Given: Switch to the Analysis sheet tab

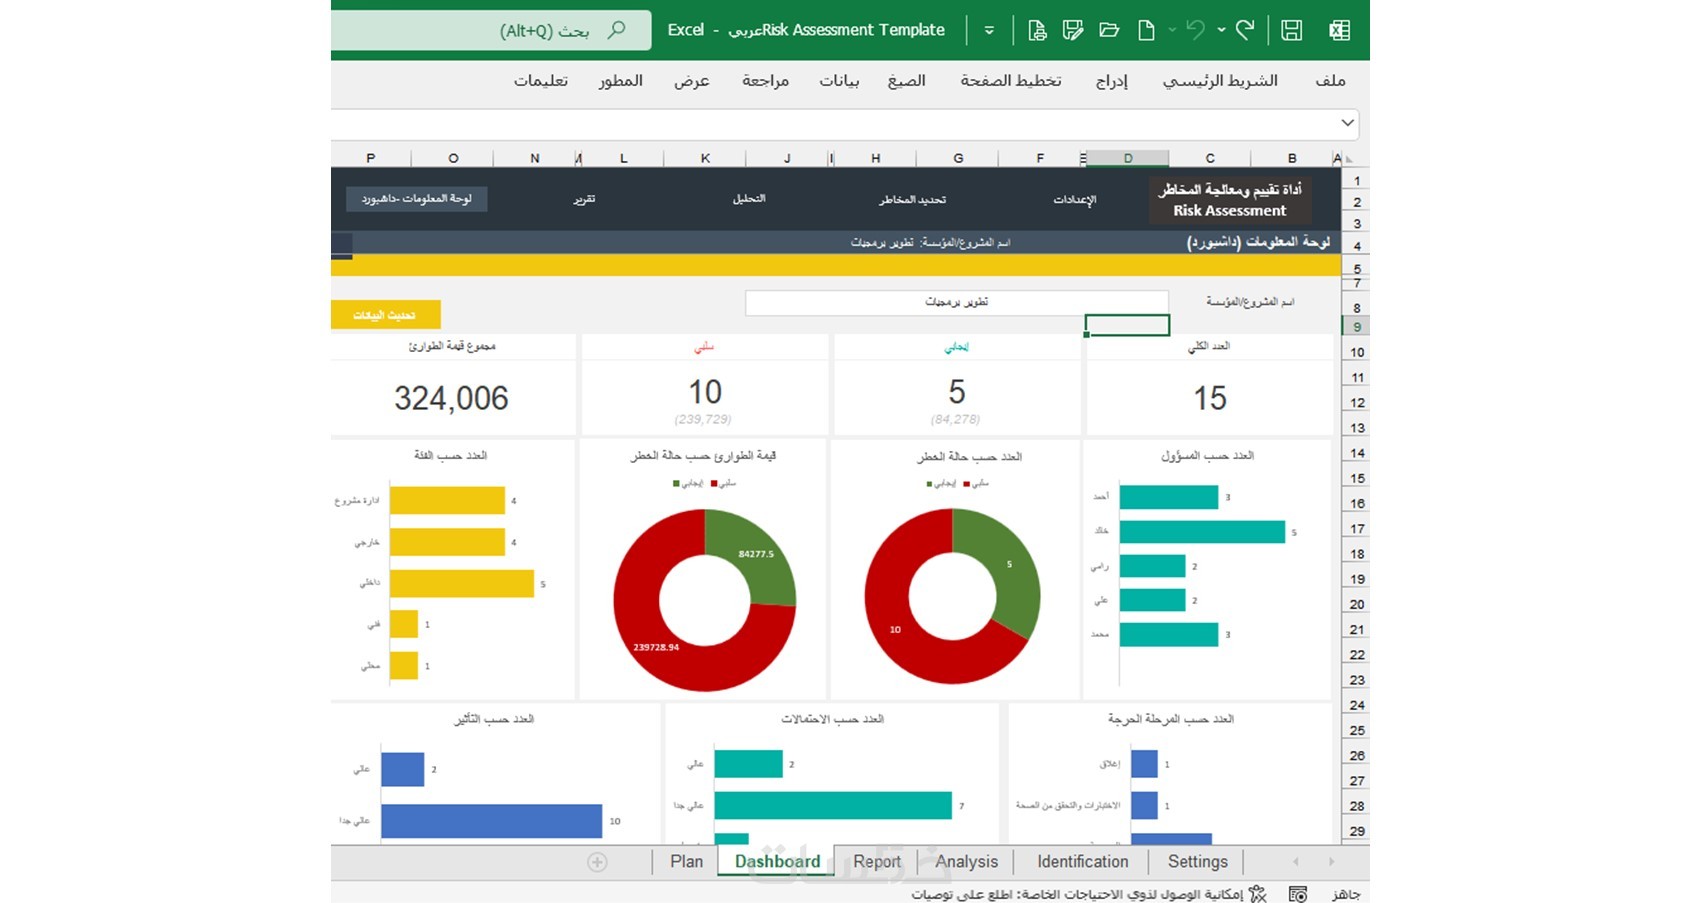Looking at the screenshot, I should (966, 862).
